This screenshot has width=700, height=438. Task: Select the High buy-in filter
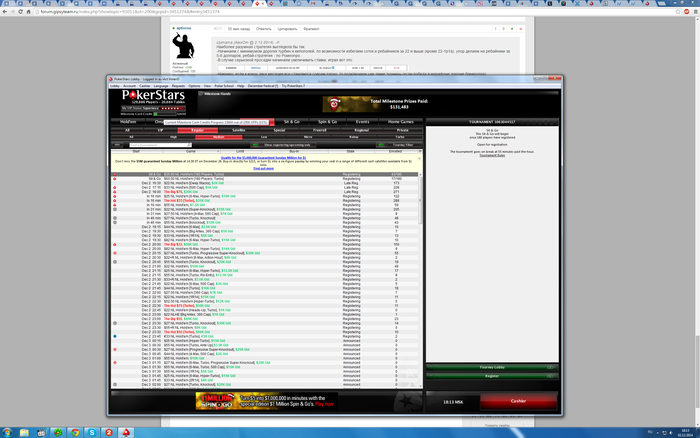(x=174, y=137)
